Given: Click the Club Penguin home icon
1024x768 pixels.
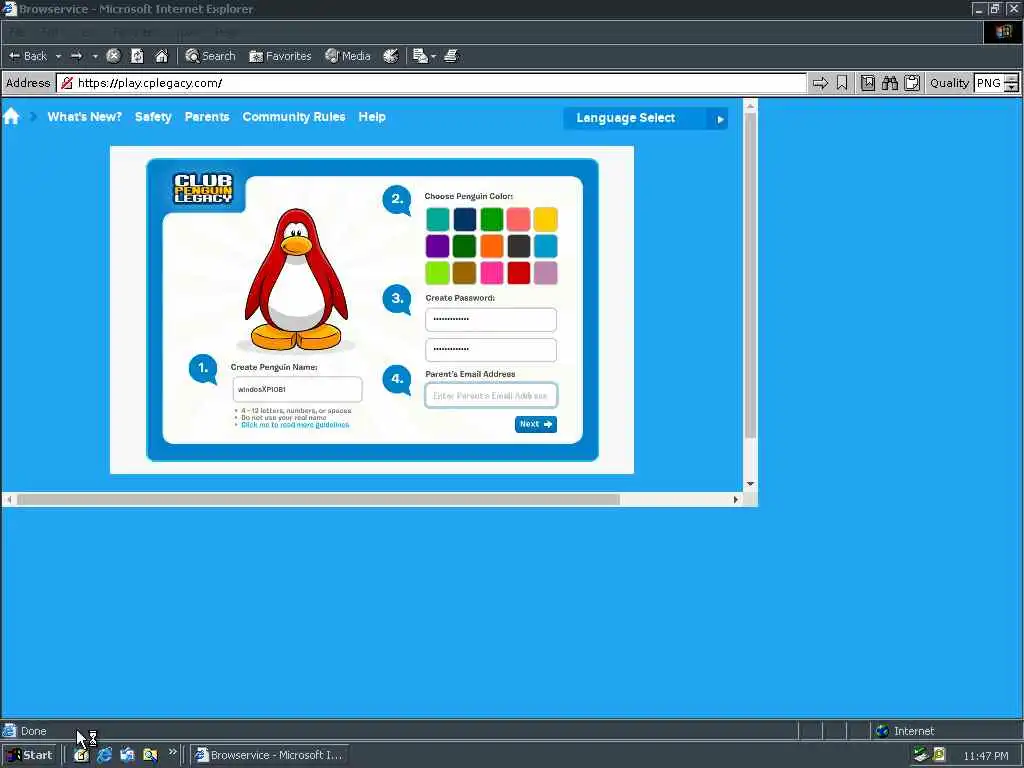Looking at the screenshot, I should [x=11, y=117].
